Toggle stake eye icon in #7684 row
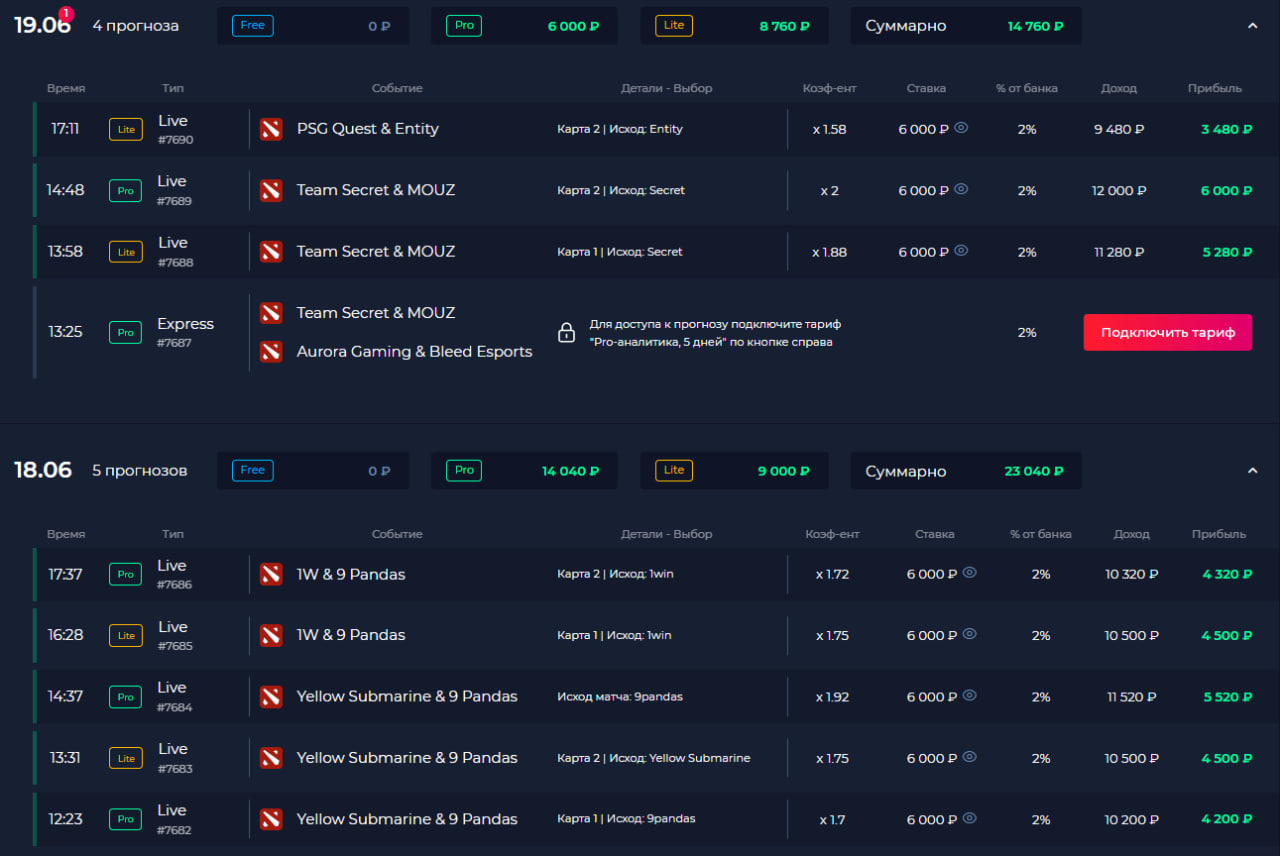 (969, 695)
